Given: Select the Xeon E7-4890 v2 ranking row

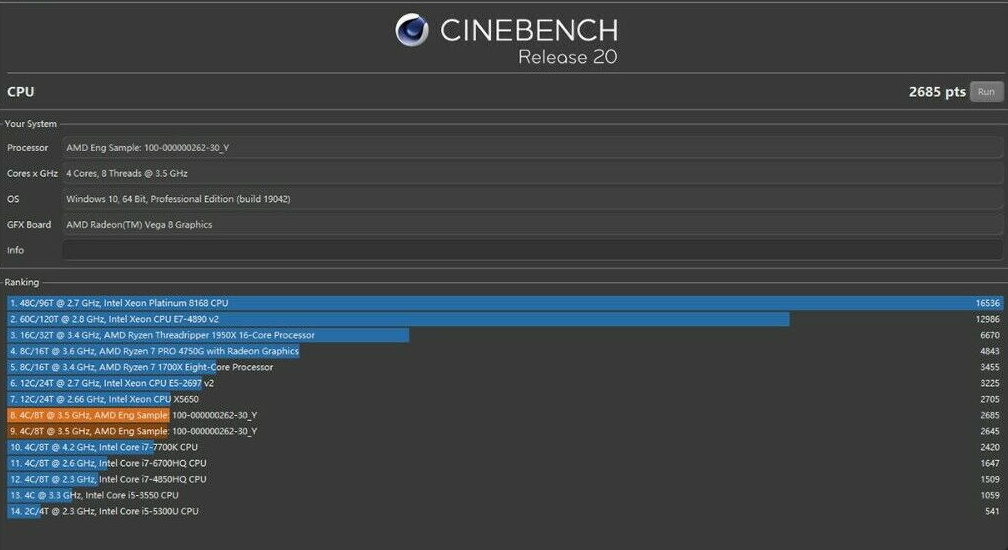Looking at the screenshot, I should 505,319.
